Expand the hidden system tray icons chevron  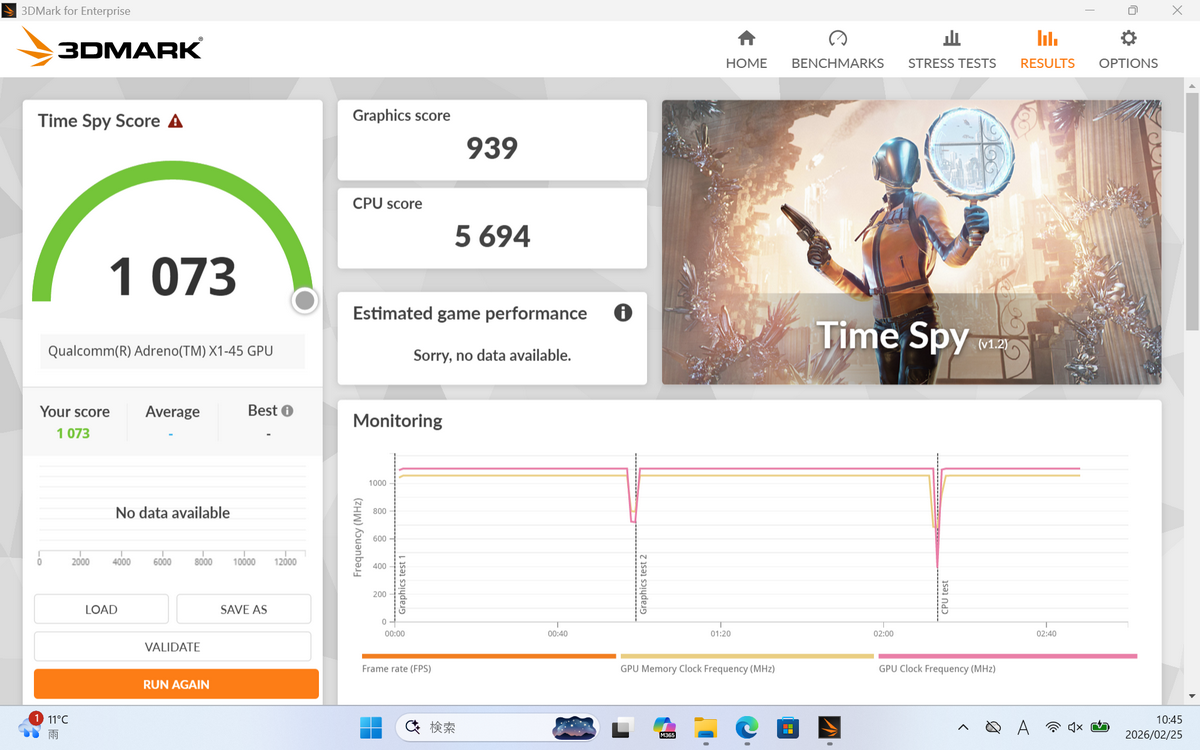tap(963, 727)
